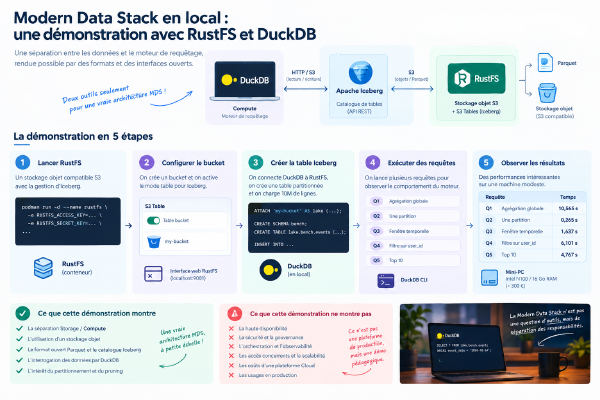The width and height of the screenshot is (600, 400).
Task: Click the red X beside 'La sécurité et la gouvernance'
Action: point(231,338)
